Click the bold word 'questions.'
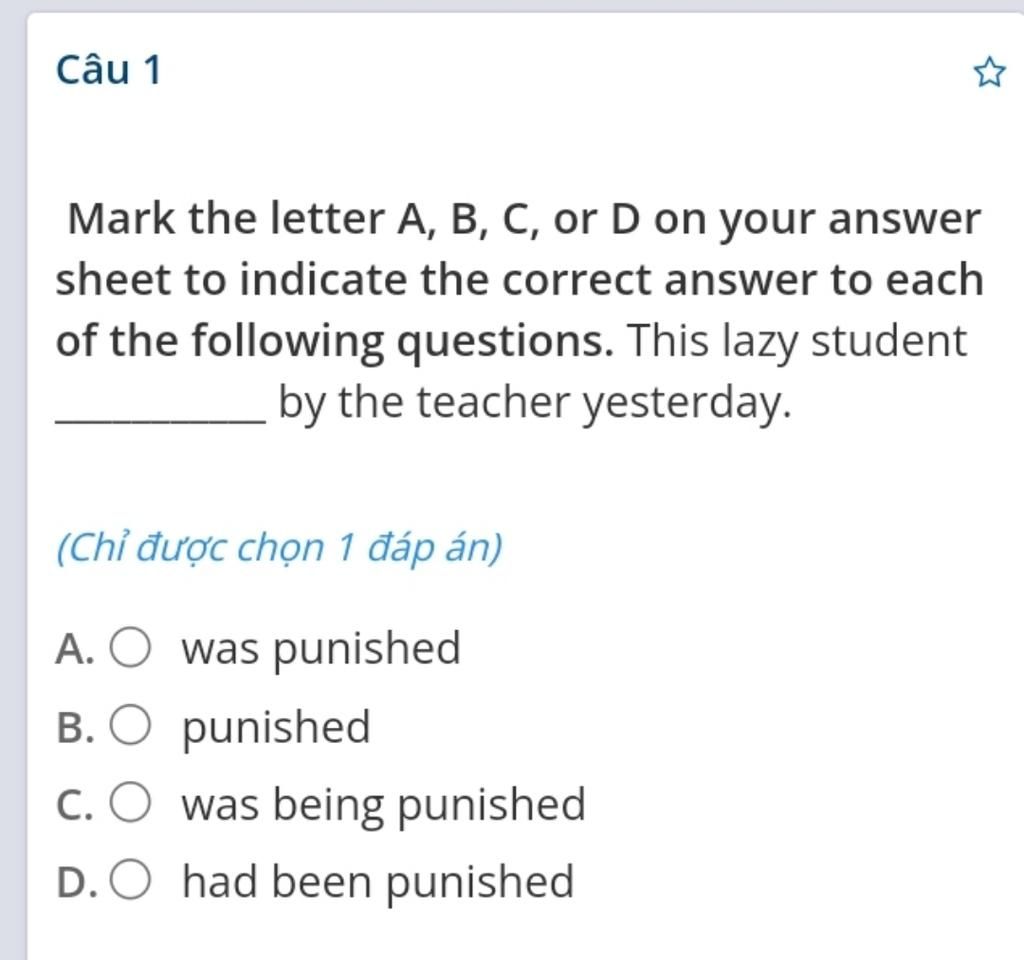This screenshot has width=1024, height=960. click(x=506, y=341)
